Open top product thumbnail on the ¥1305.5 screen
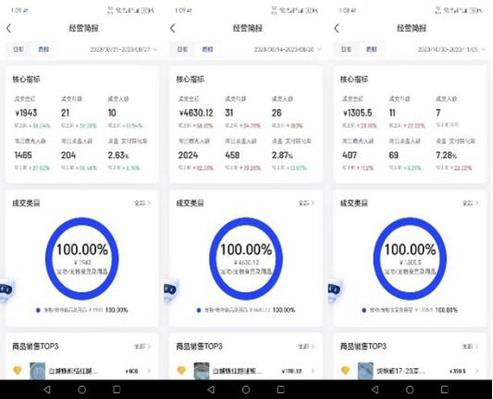Image resolution: width=493 pixels, height=399 pixels. point(365,371)
